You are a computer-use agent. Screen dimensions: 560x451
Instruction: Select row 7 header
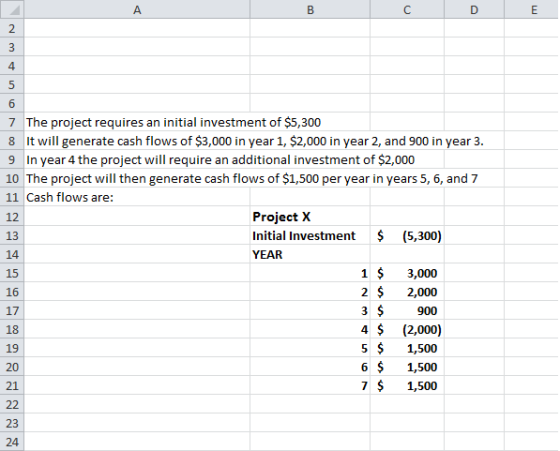pos(12,122)
